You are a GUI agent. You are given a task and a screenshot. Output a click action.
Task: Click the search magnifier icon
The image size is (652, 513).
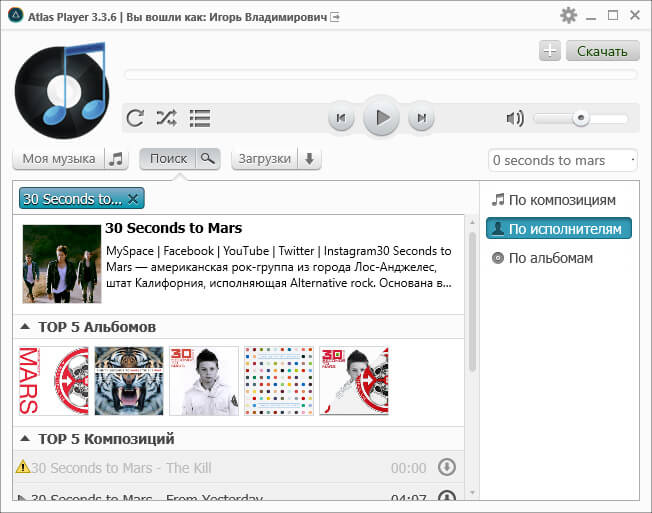click(208, 159)
